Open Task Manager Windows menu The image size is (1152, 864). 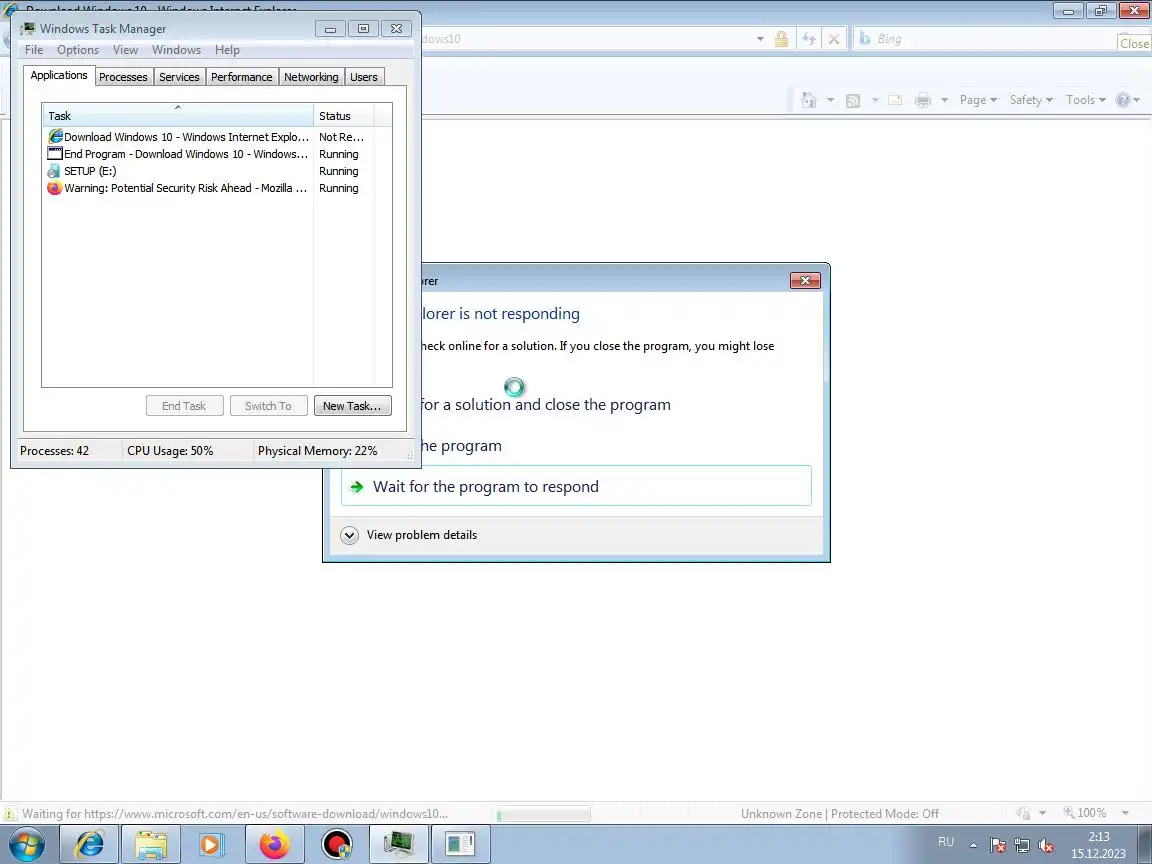click(176, 50)
